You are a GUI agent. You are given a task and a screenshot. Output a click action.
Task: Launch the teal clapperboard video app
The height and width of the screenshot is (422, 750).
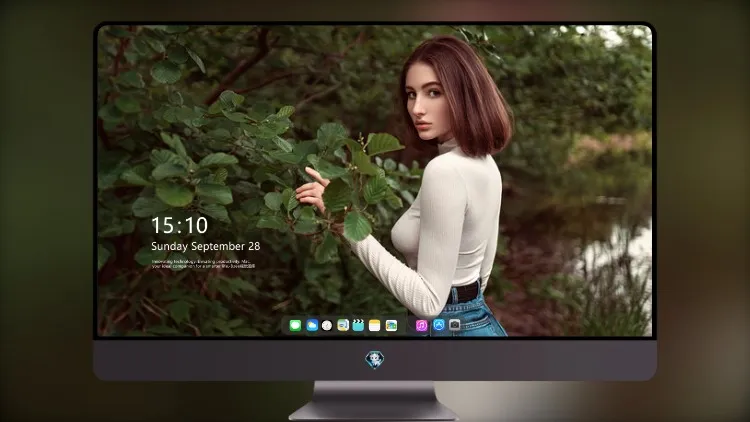pyautogui.click(x=358, y=326)
